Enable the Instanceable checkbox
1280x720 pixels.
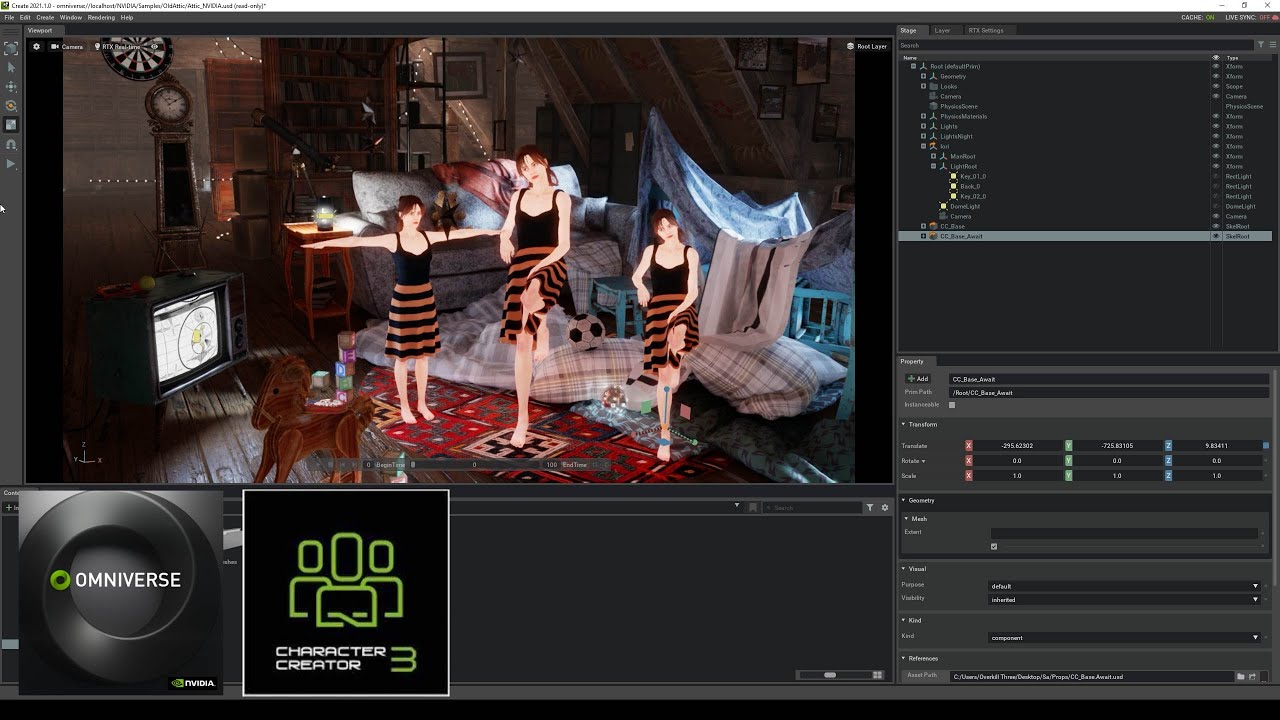click(952, 405)
